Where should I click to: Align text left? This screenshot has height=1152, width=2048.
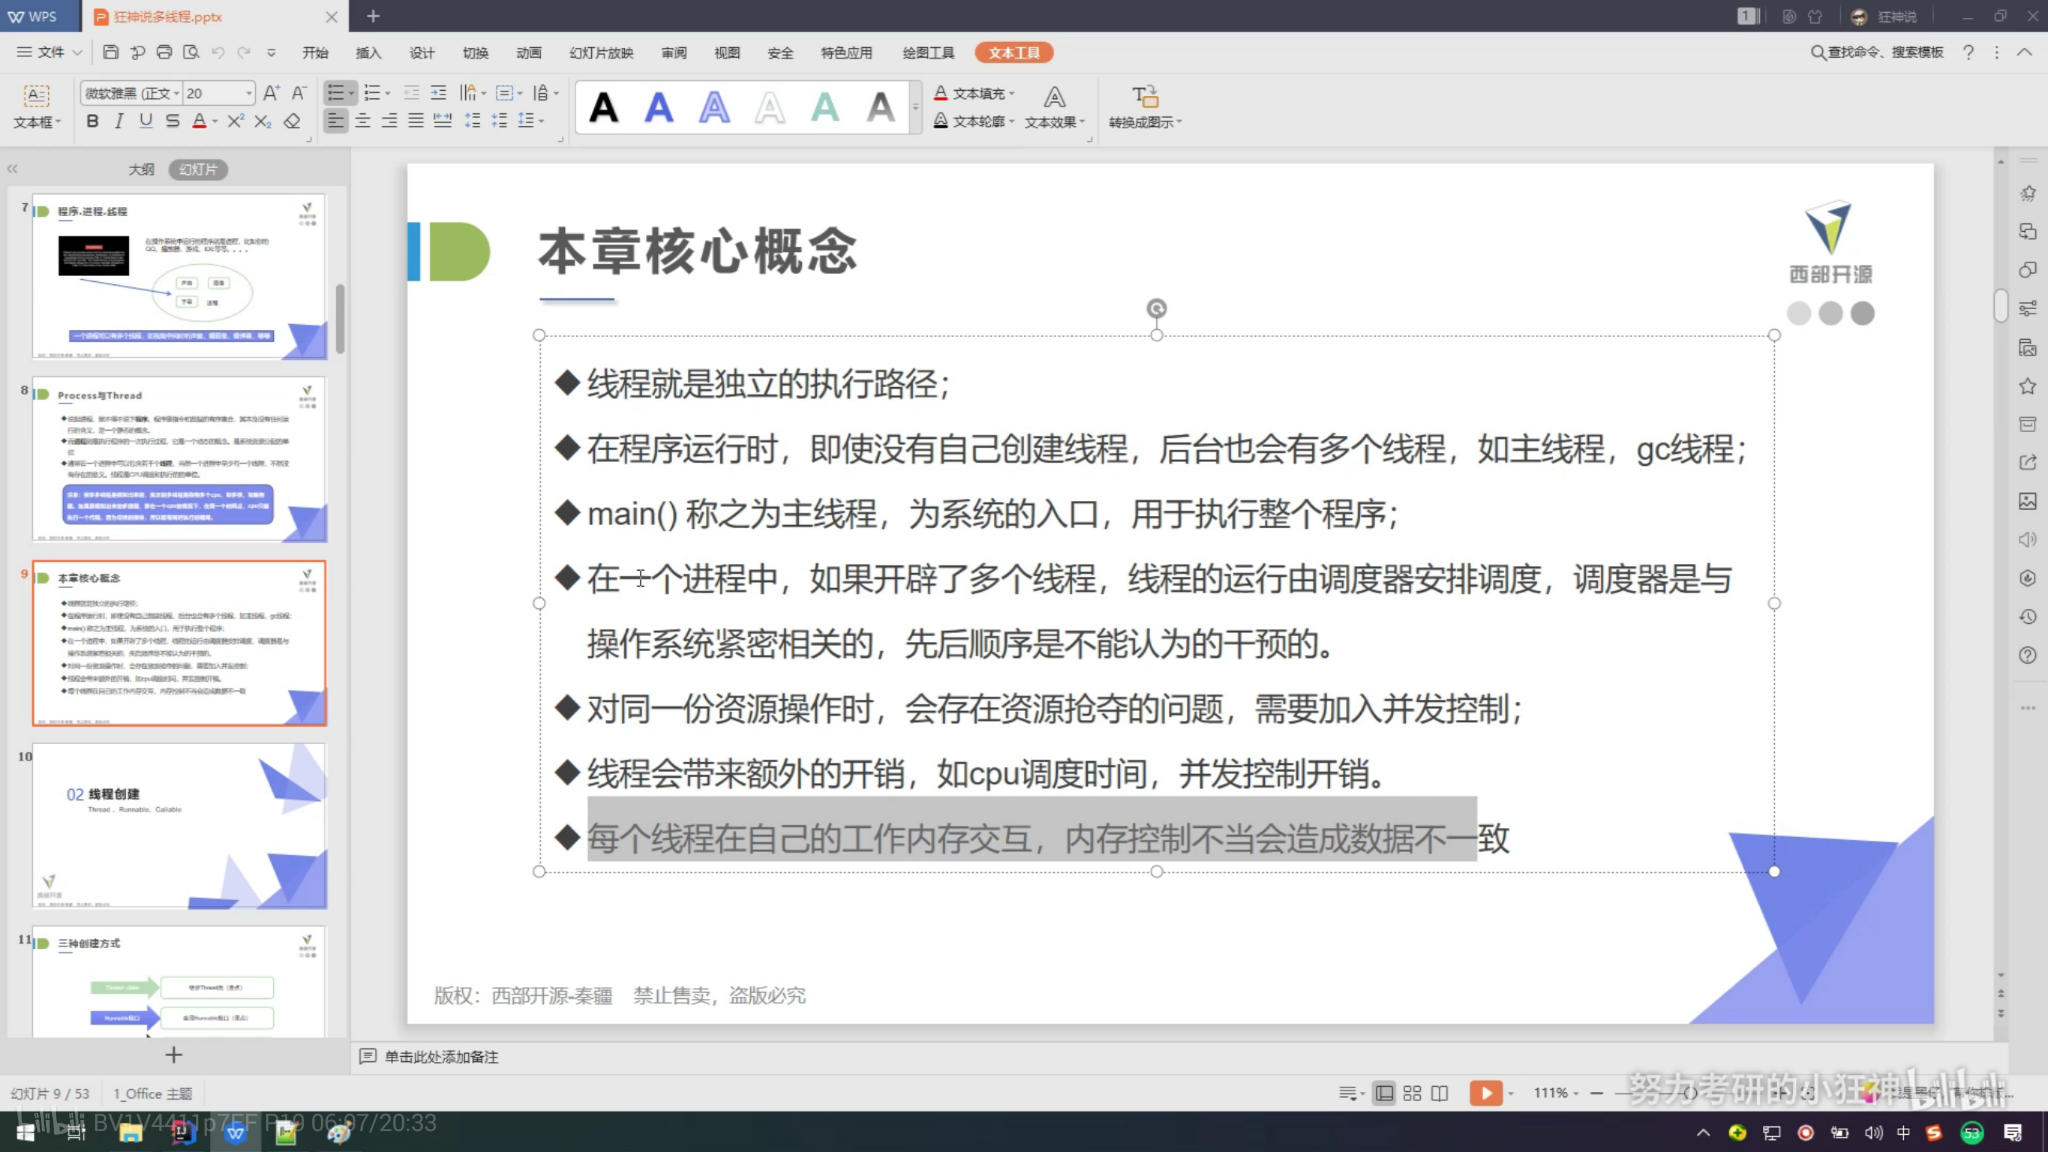tap(336, 121)
